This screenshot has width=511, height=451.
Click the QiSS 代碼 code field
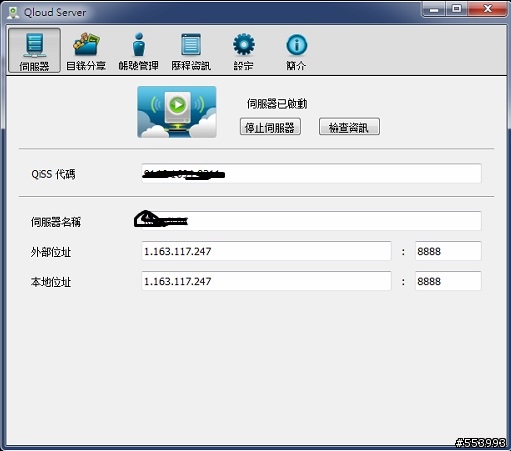point(311,173)
